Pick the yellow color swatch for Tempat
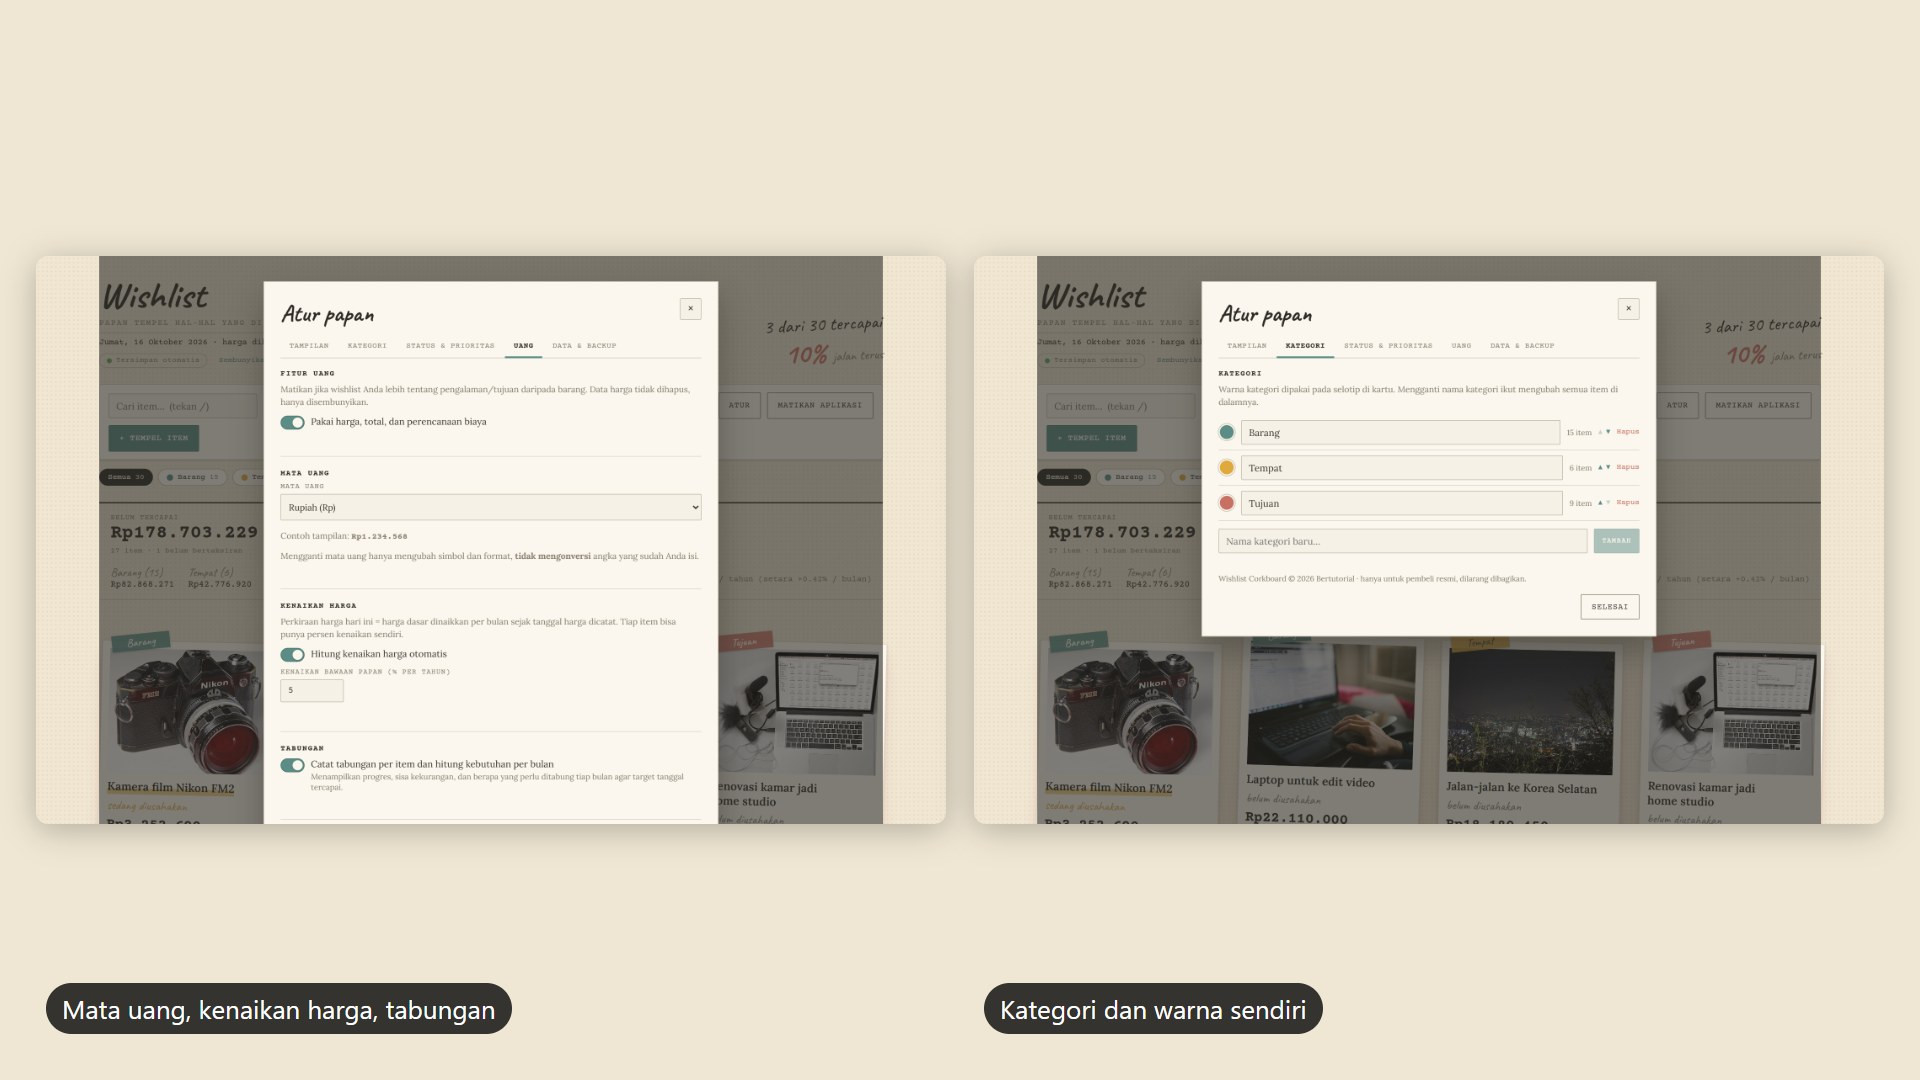This screenshot has width=1920, height=1080. (1227, 467)
